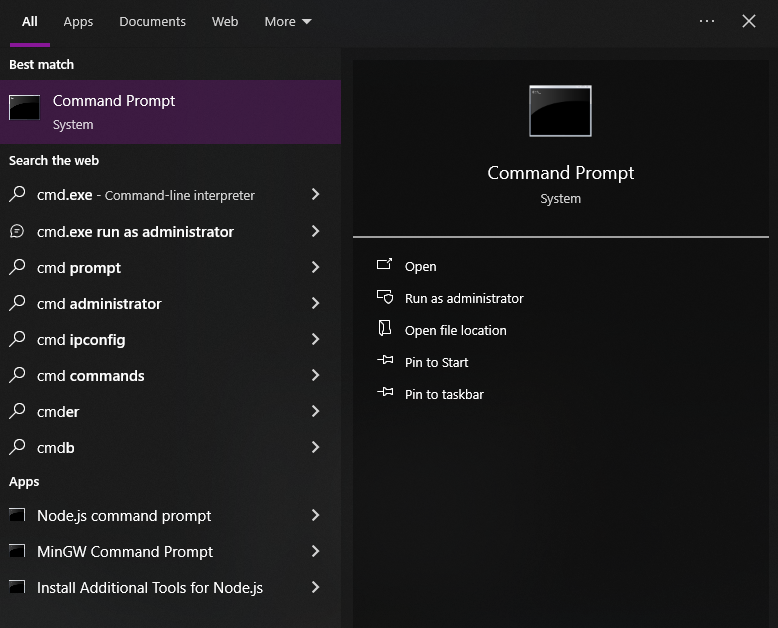Viewport: 778px width, 628px height.
Task: Switch to the All tab
Action: [30, 22]
